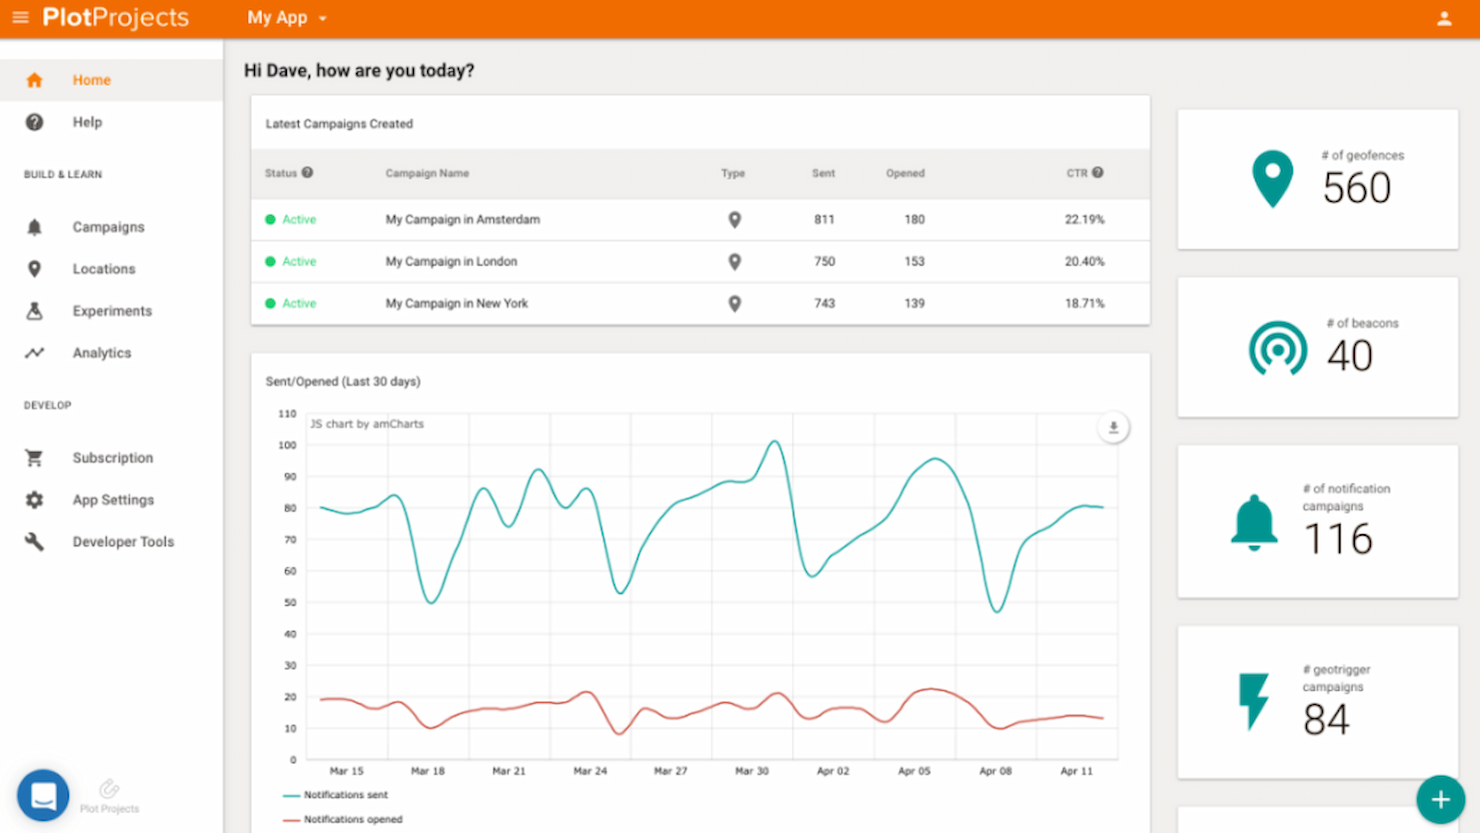Expand the My App dropdown
This screenshot has height=833, width=1480.
coord(287,18)
